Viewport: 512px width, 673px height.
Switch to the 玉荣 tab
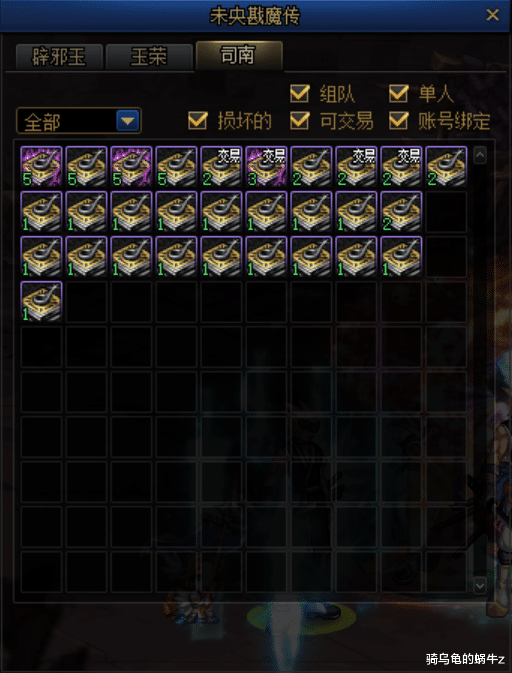(x=149, y=57)
